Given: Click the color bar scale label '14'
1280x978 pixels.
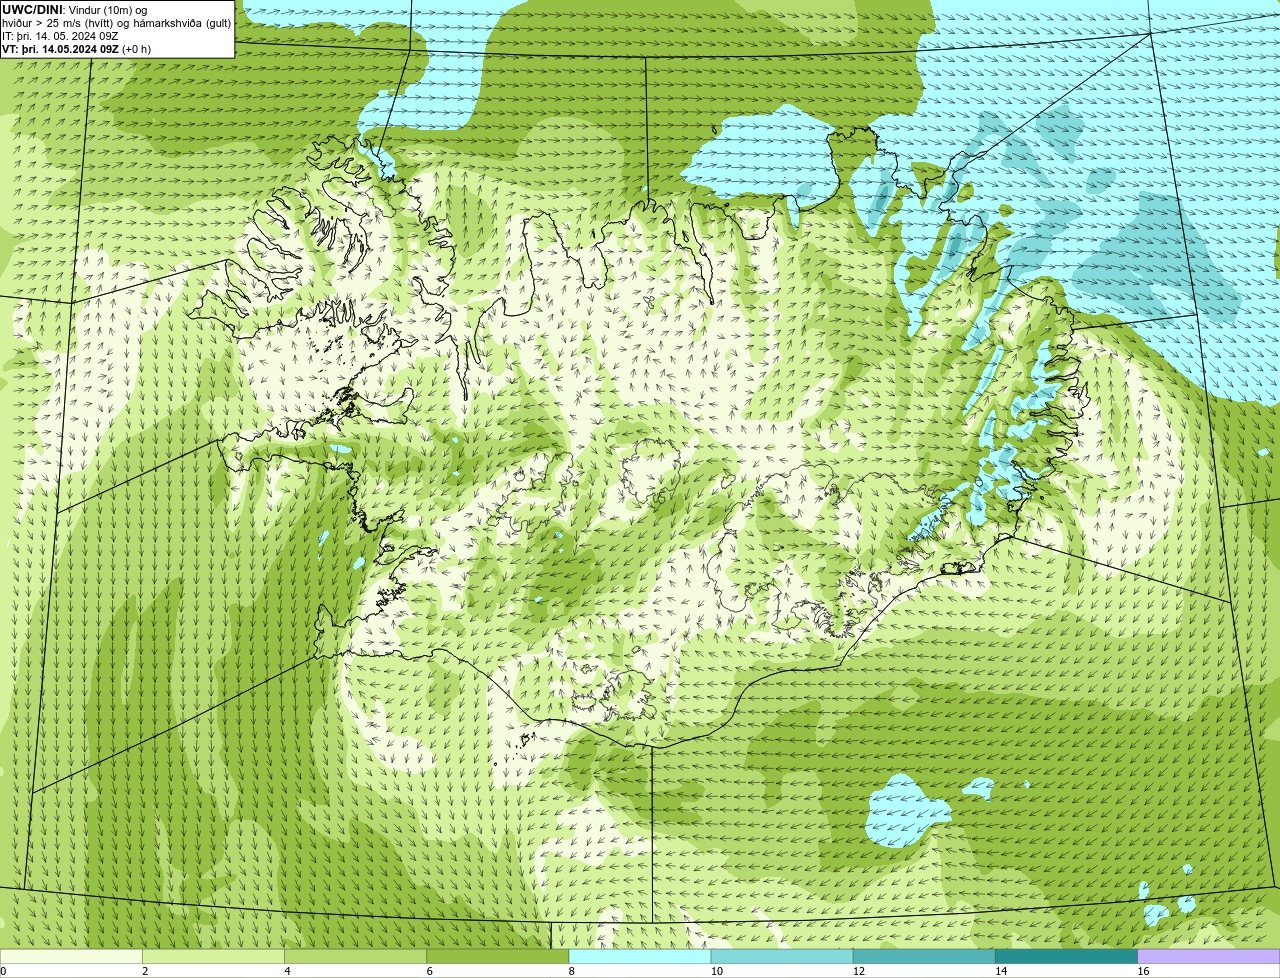Looking at the screenshot, I should [x=1001, y=971].
